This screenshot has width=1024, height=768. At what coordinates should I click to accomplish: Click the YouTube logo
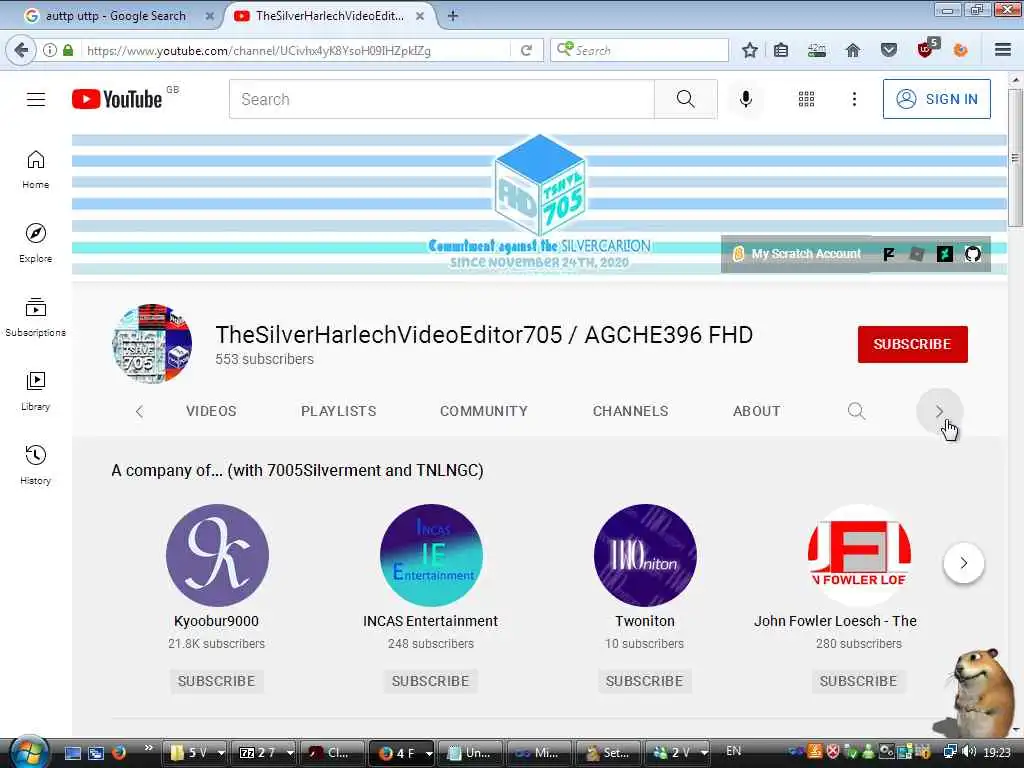[x=117, y=99]
